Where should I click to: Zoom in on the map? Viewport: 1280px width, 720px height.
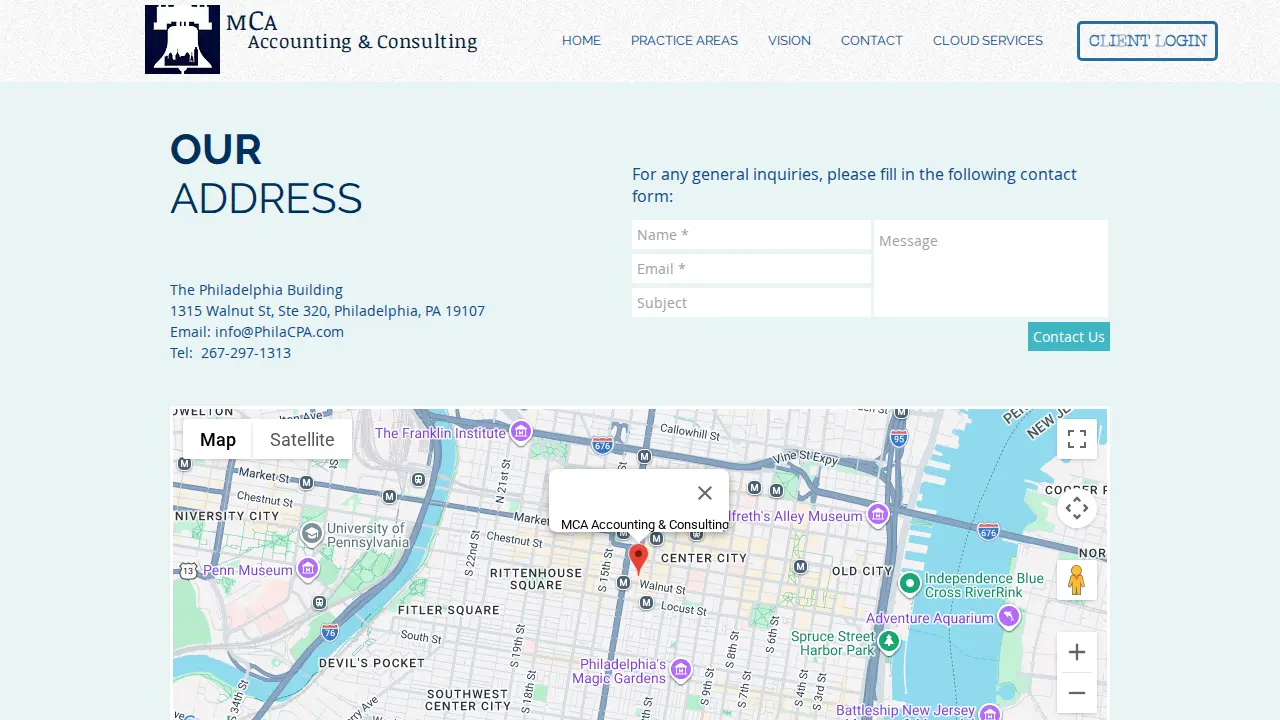click(x=1077, y=652)
